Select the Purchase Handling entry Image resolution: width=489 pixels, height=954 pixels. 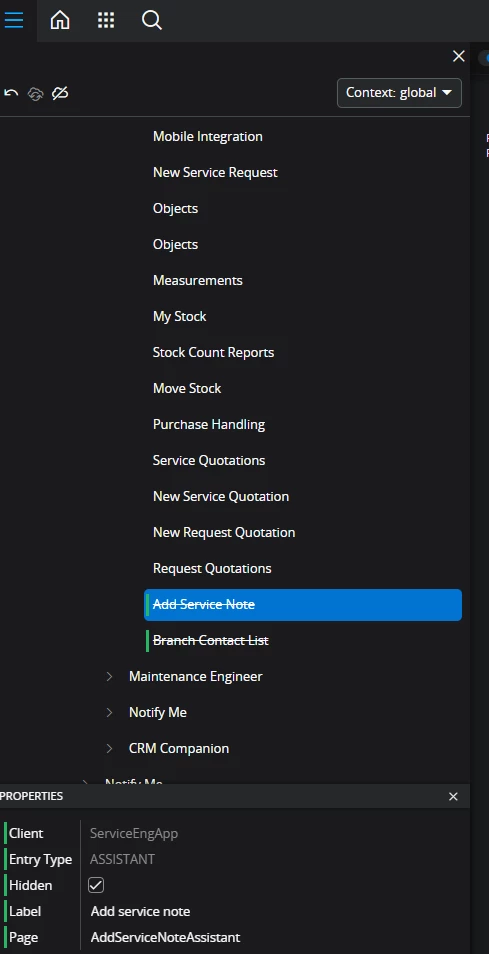coord(209,424)
